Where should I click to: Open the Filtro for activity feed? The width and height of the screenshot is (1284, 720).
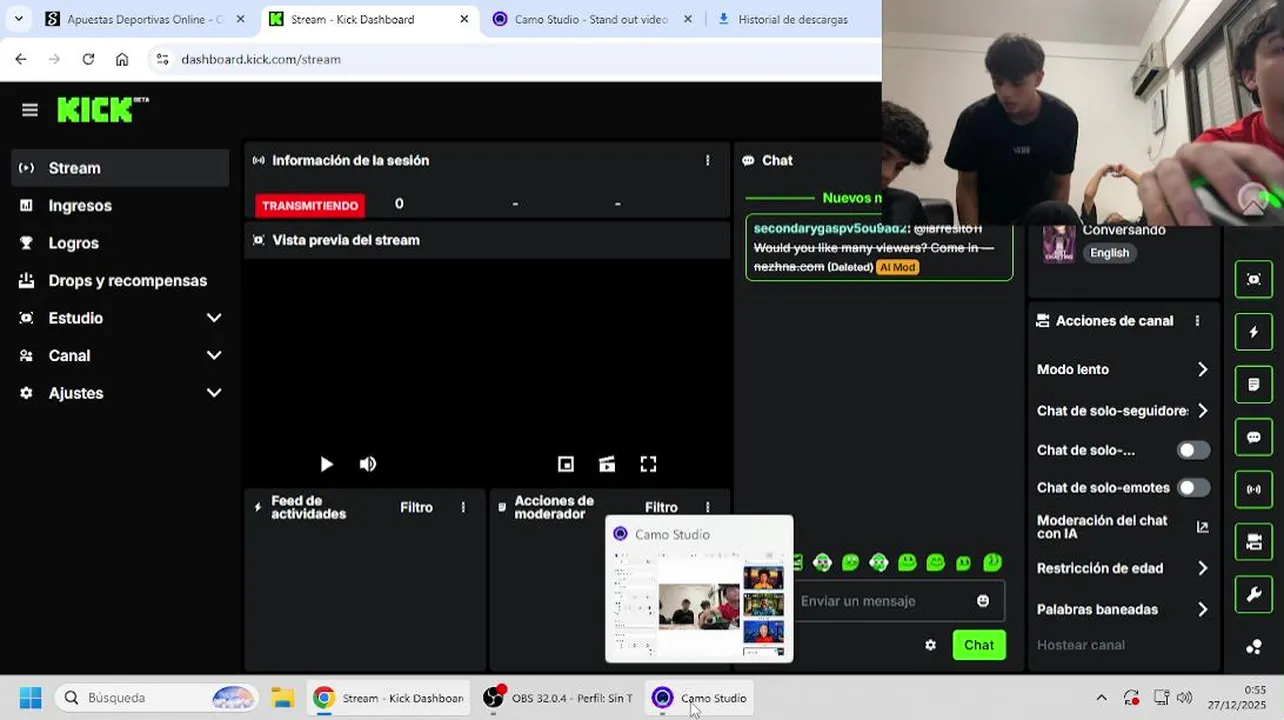point(416,508)
